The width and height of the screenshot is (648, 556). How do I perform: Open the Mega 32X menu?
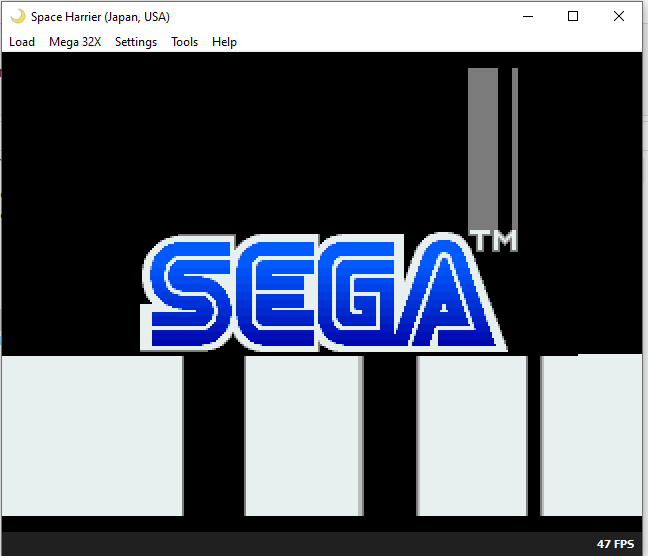click(x=75, y=42)
